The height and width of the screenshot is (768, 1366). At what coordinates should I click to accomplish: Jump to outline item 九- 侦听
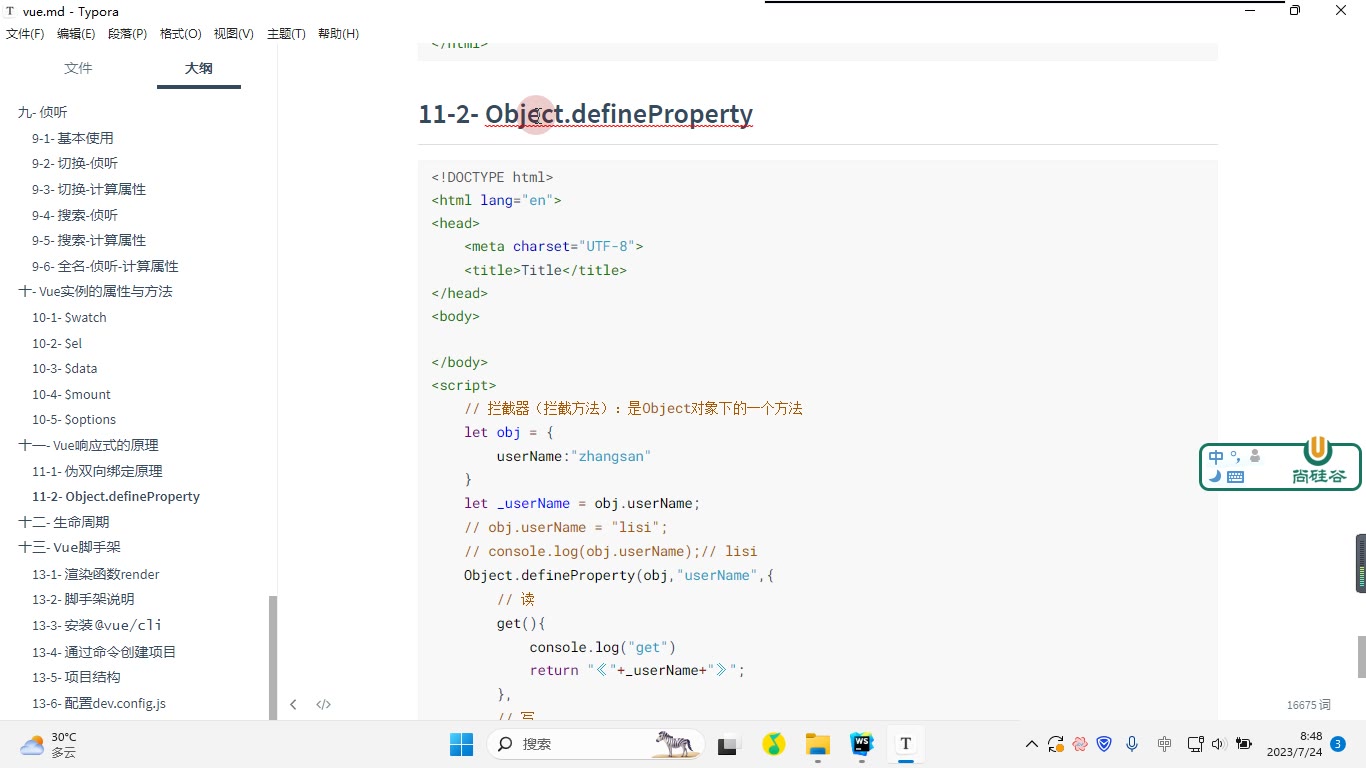(x=43, y=113)
